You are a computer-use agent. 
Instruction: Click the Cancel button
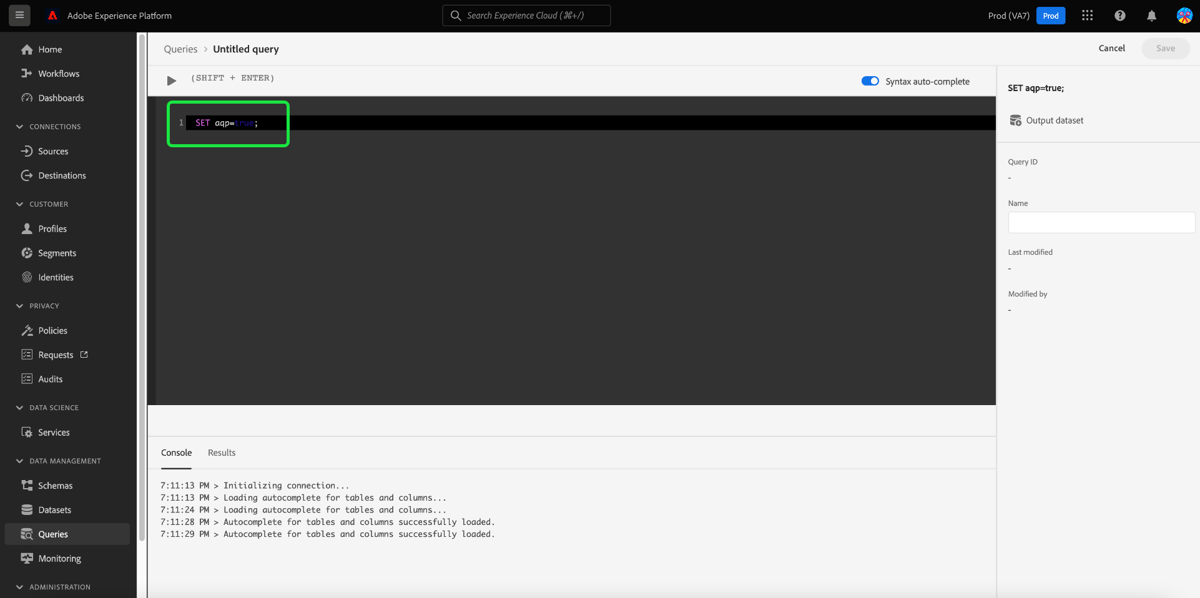click(x=1111, y=47)
